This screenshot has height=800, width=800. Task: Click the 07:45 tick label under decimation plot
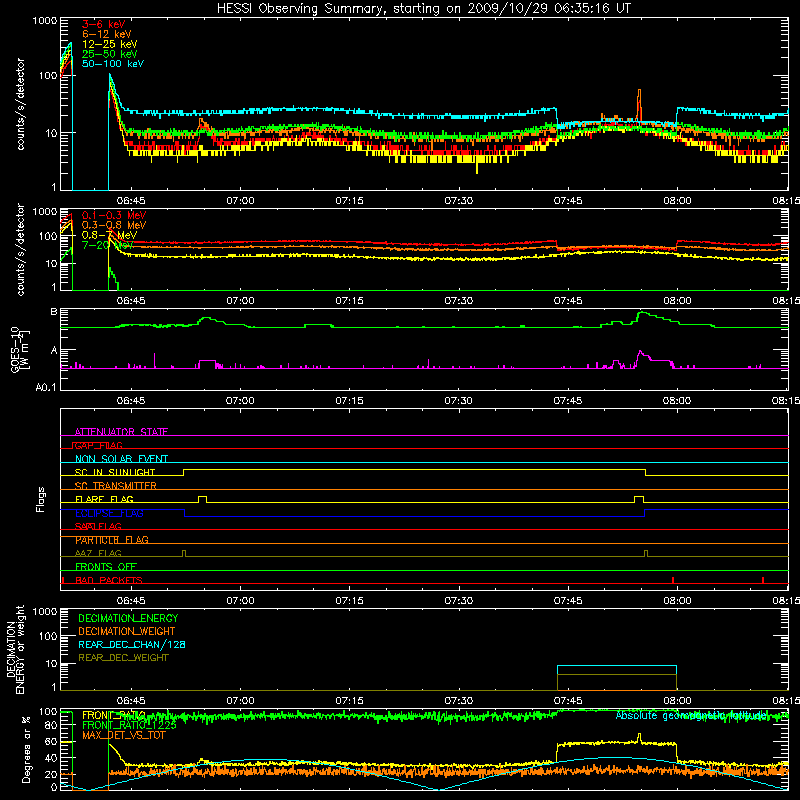click(568, 701)
